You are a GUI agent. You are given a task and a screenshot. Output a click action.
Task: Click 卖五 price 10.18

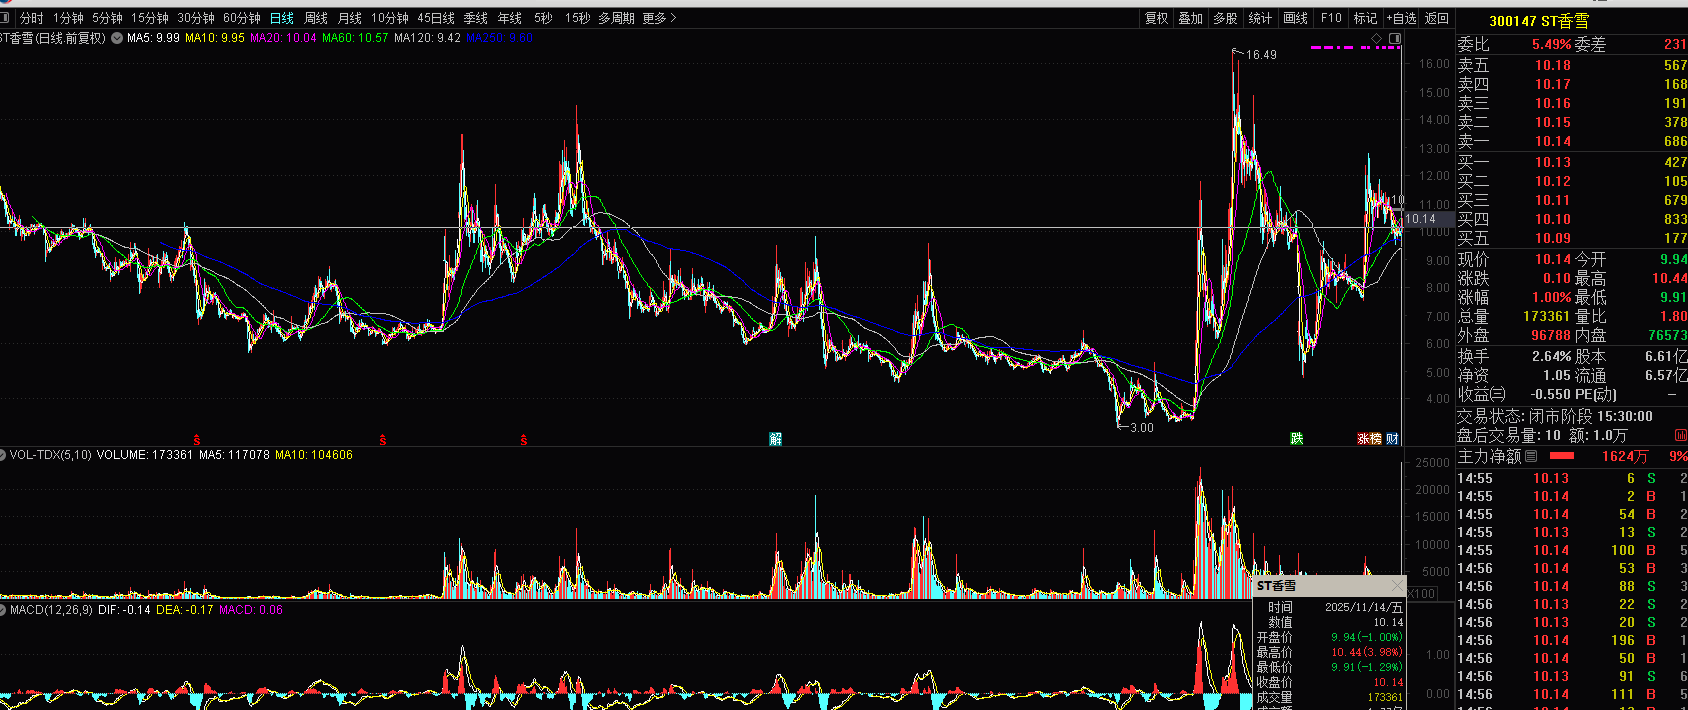pyautogui.click(x=1553, y=65)
